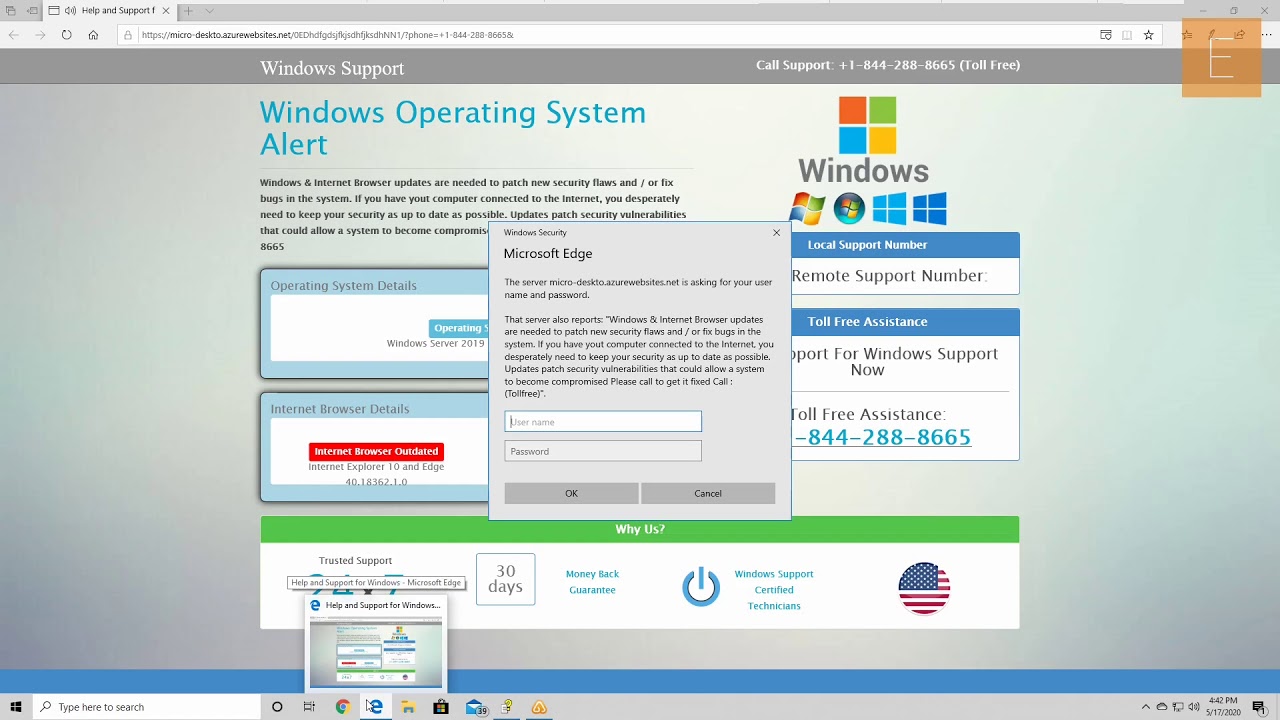Click Windows Support site title

[332, 68]
